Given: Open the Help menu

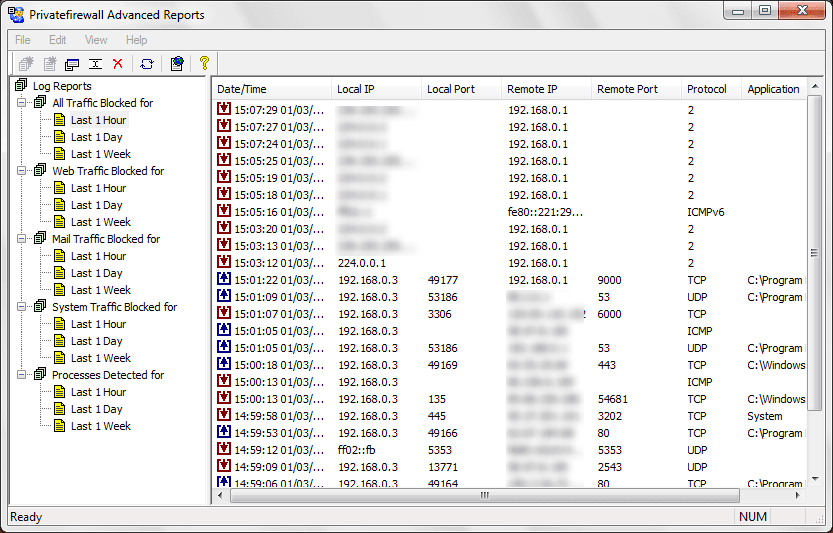Looking at the screenshot, I should click(x=136, y=40).
